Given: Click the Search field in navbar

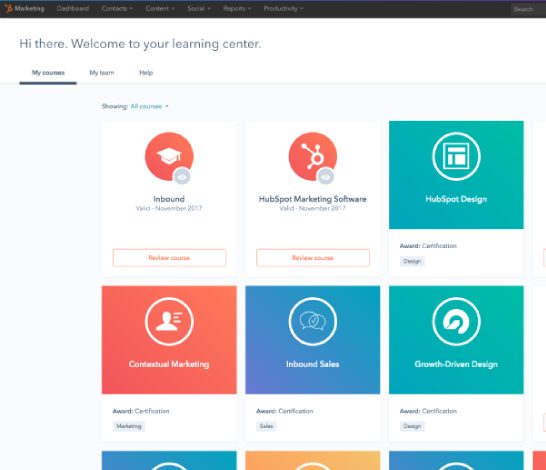Looking at the screenshot, I should [529, 9].
